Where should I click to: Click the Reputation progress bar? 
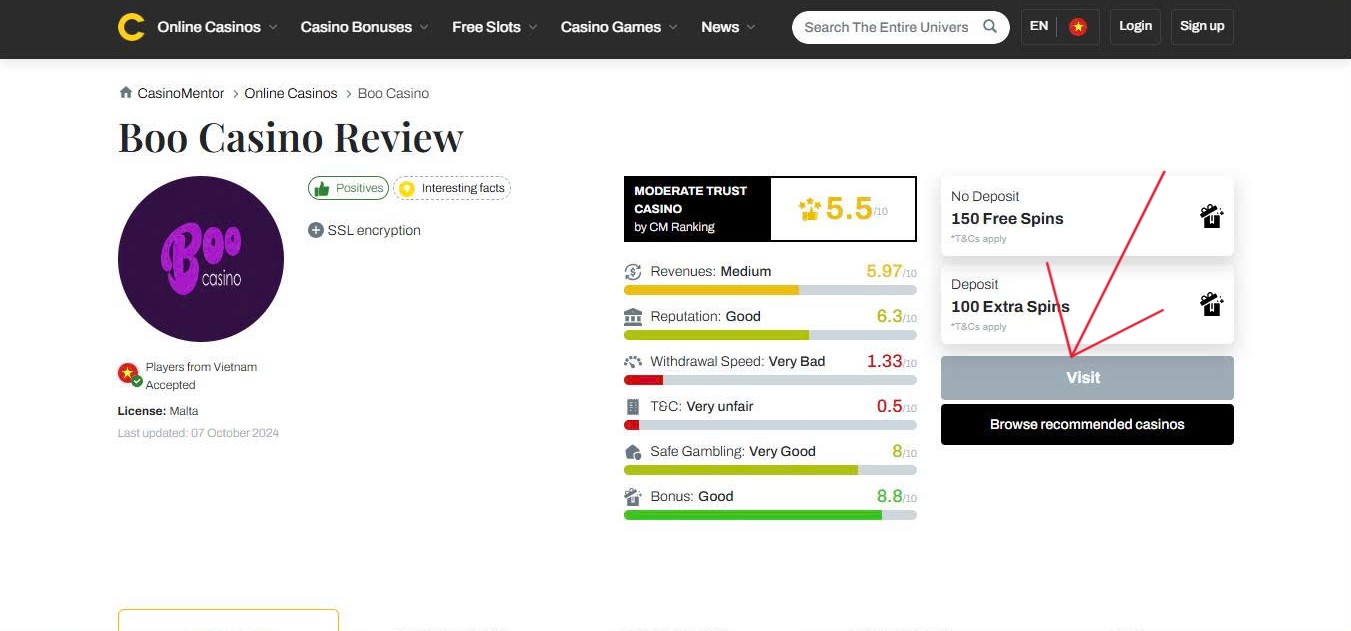[x=770, y=335]
